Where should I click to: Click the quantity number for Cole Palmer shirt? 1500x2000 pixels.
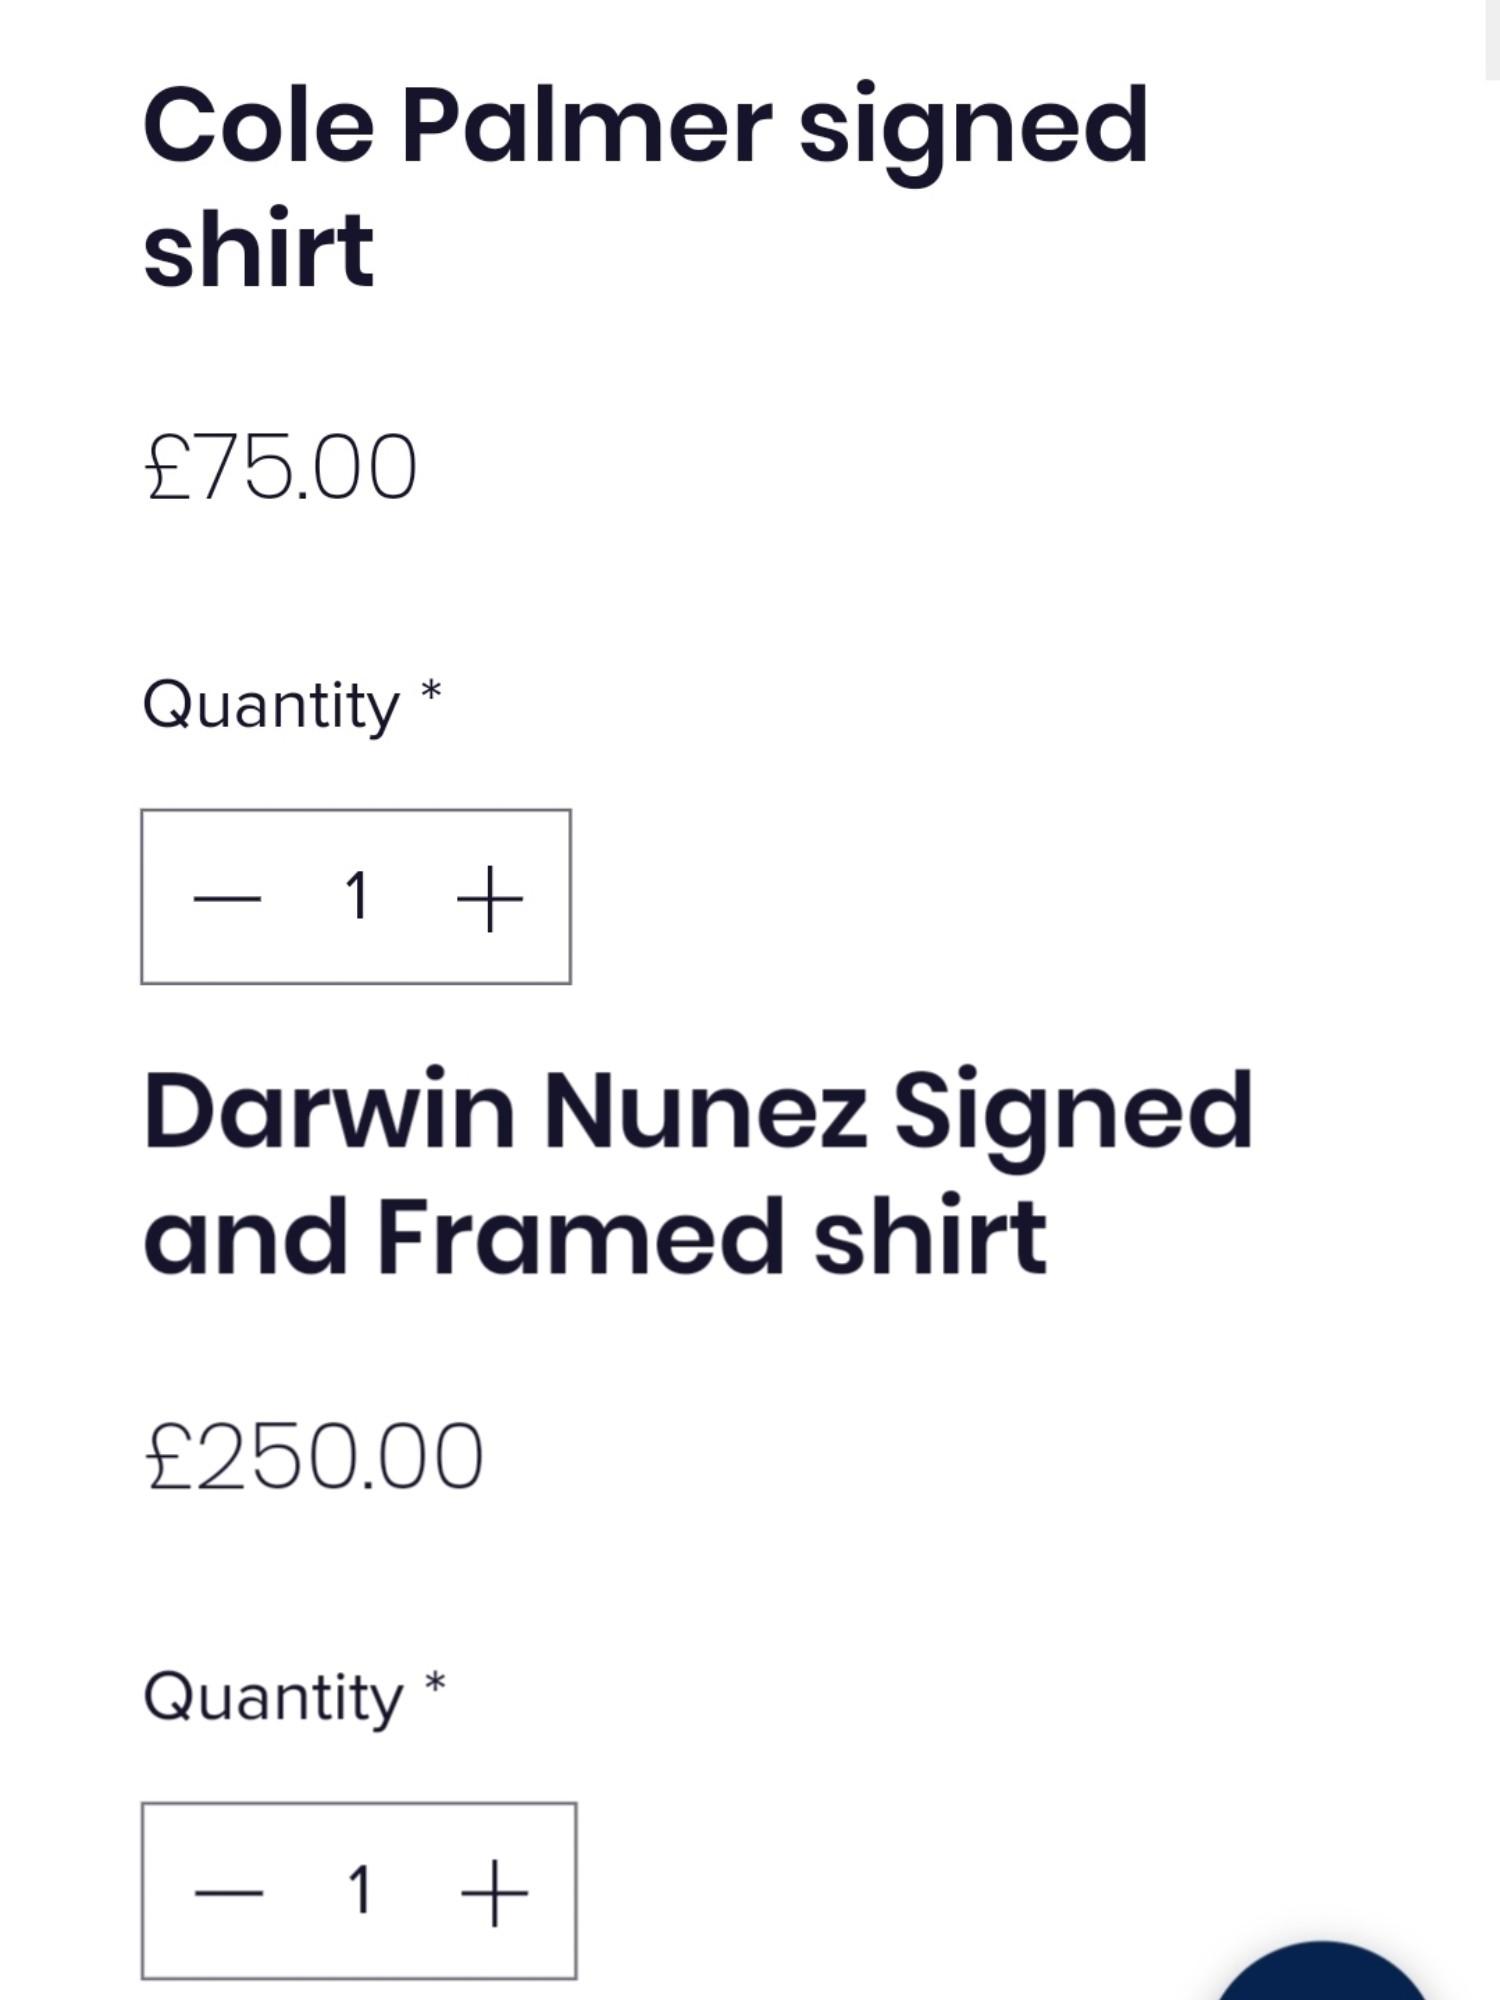pos(357,896)
